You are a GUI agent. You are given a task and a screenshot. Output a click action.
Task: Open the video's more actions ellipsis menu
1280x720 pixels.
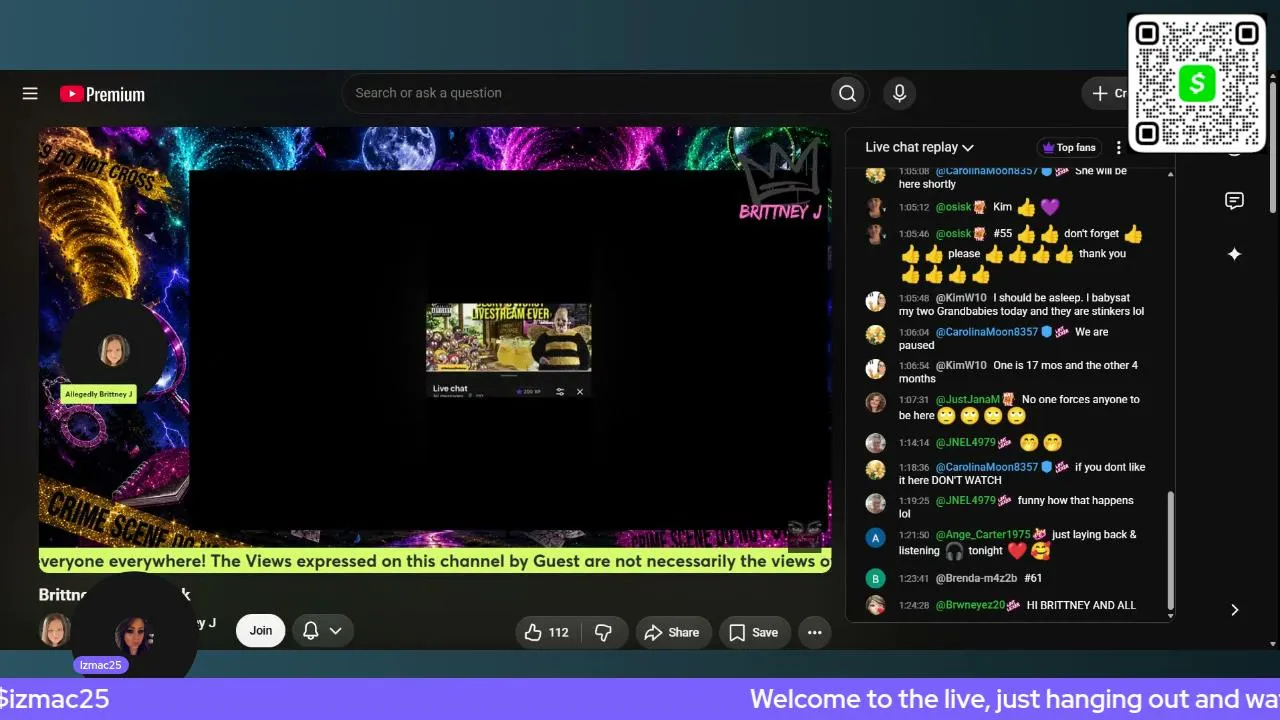tap(814, 632)
